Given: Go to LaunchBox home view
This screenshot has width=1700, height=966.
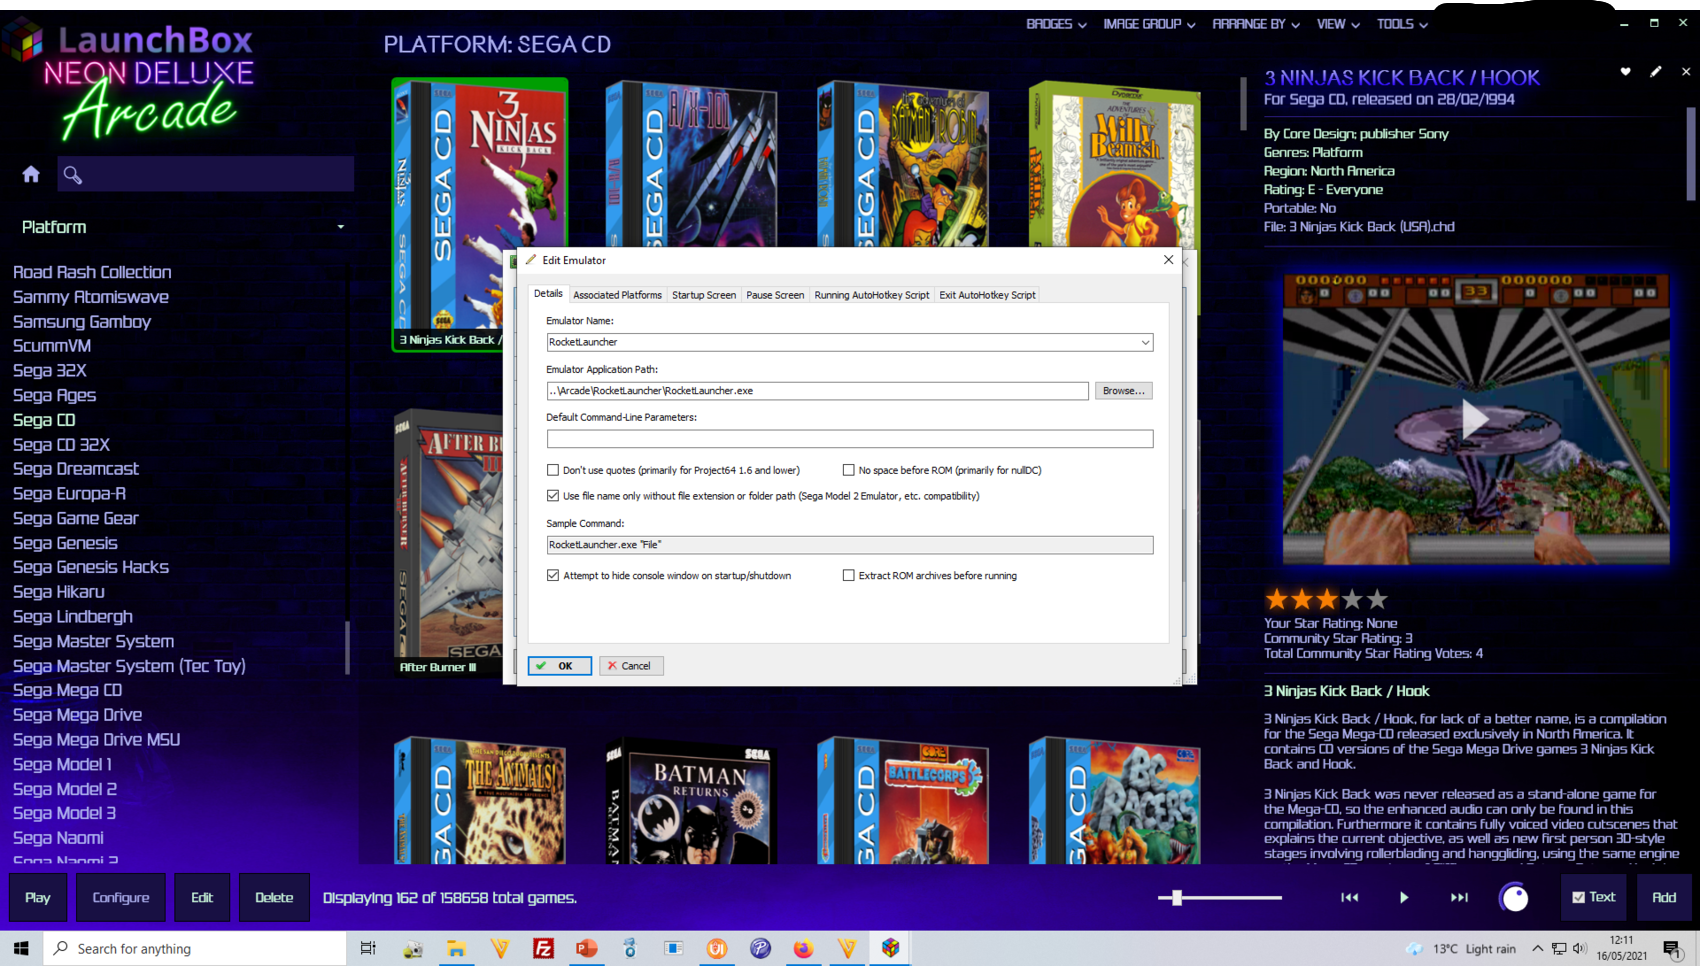Looking at the screenshot, I should pos(31,174).
